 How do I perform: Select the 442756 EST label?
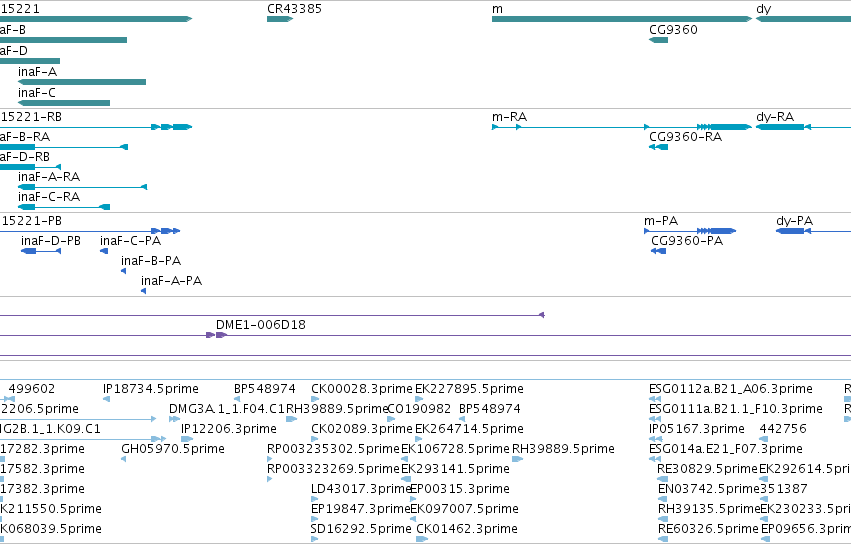(x=783, y=429)
